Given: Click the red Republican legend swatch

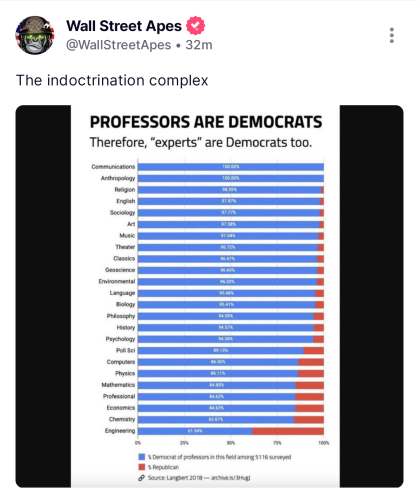Looking at the screenshot, I should pyautogui.click(x=142, y=467).
